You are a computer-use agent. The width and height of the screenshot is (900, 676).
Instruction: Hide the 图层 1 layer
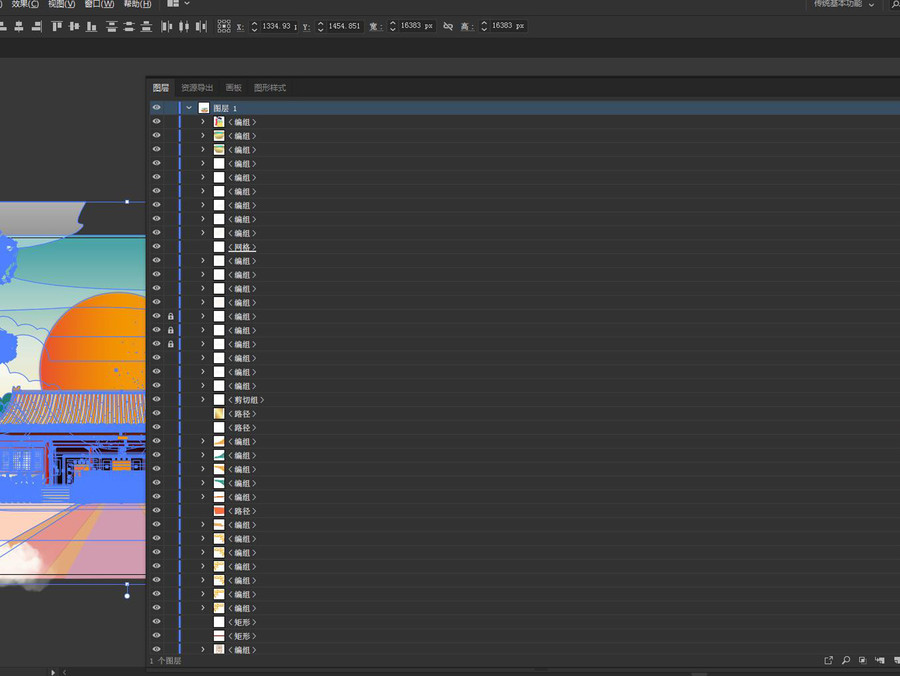(x=157, y=107)
